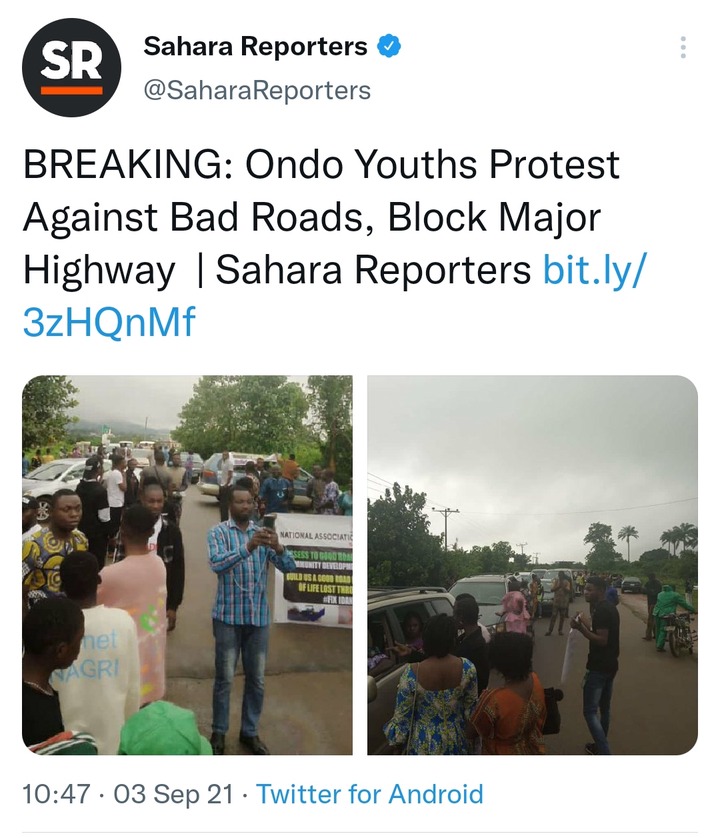
Task: Open the left protest photo with banner
Action: point(187,565)
